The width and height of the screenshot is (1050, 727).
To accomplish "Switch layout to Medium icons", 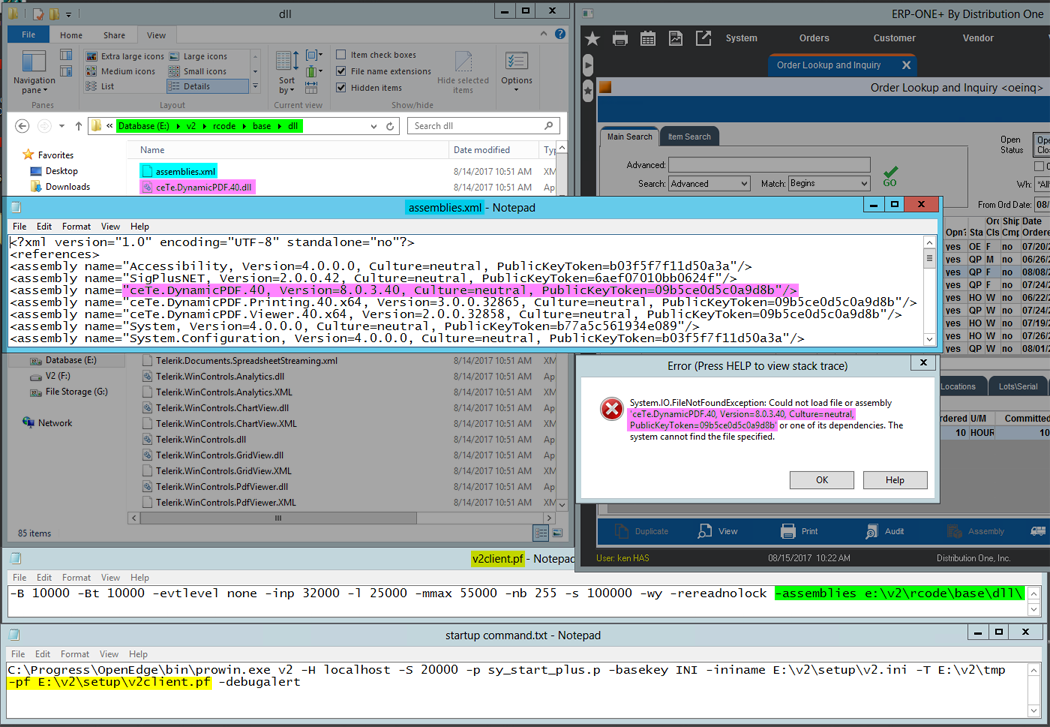I will [121, 71].
